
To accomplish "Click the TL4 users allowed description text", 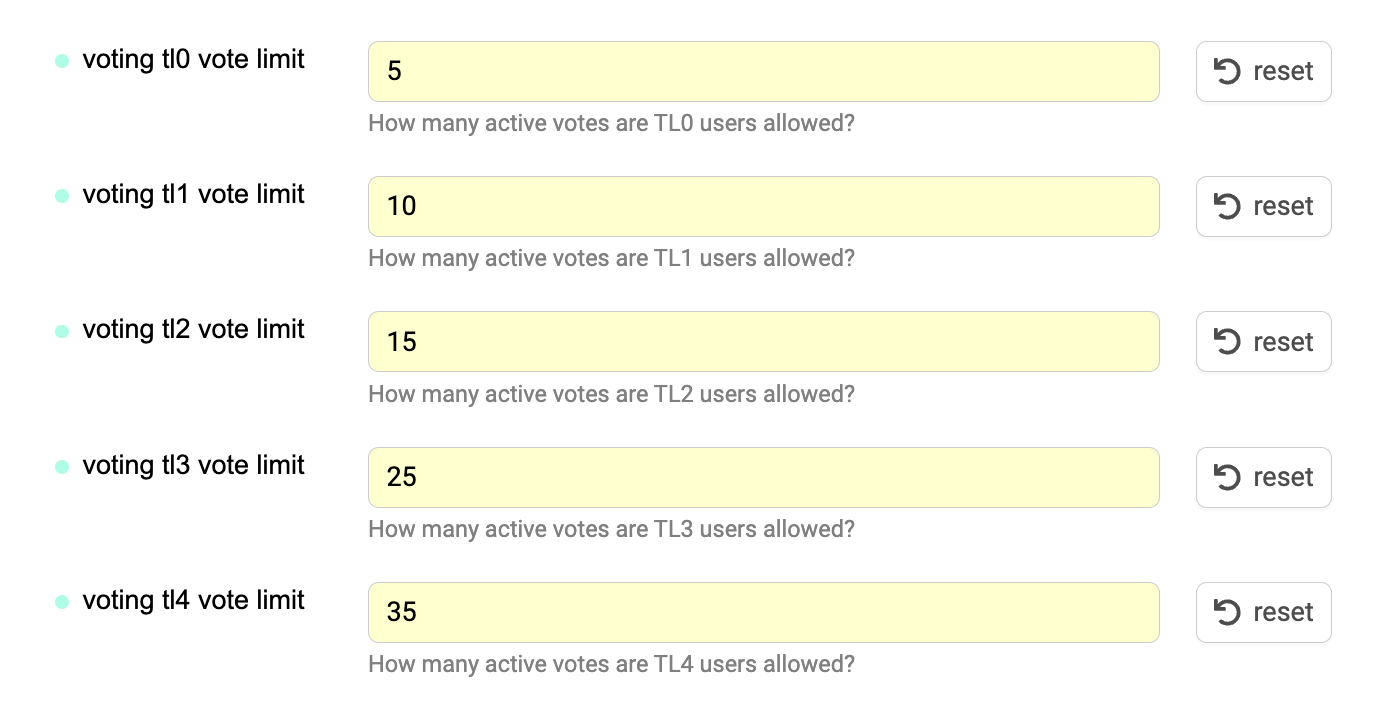I will [x=612, y=664].
